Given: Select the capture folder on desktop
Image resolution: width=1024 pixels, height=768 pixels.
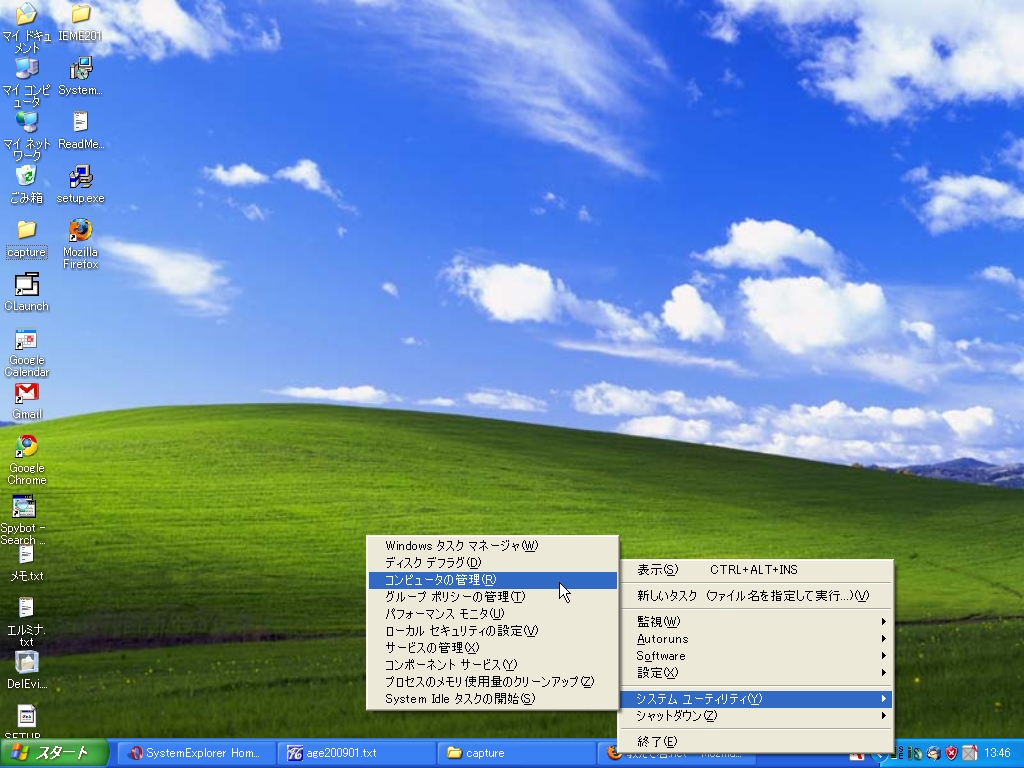Looking at the screenshot, I should 26,239.
